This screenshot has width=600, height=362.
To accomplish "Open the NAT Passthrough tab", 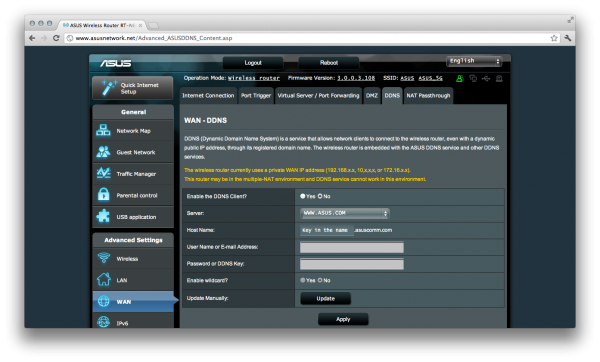I will click(428, 96).
